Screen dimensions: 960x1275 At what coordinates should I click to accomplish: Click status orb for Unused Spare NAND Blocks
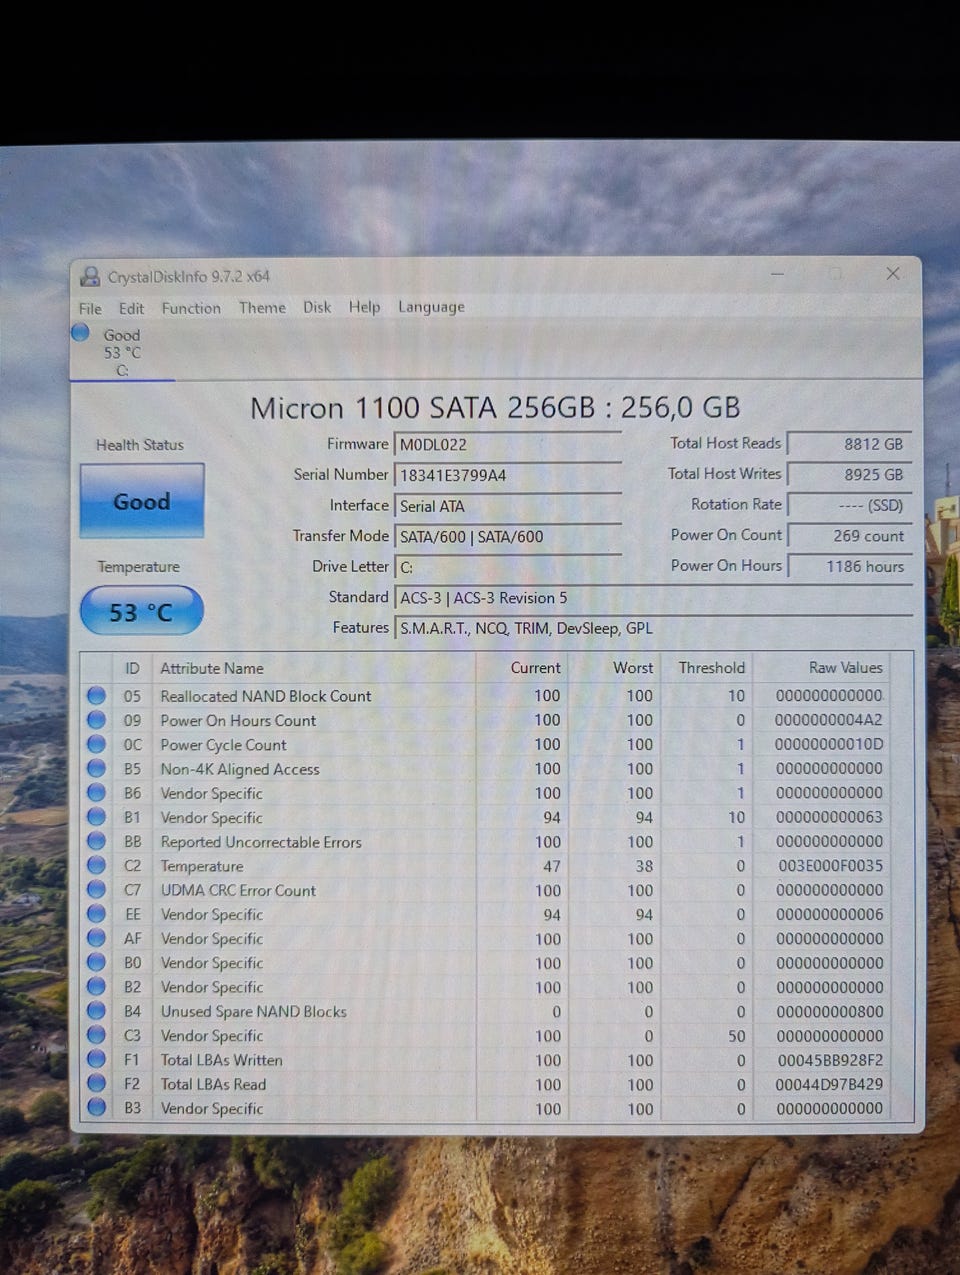coord(96,1010)
